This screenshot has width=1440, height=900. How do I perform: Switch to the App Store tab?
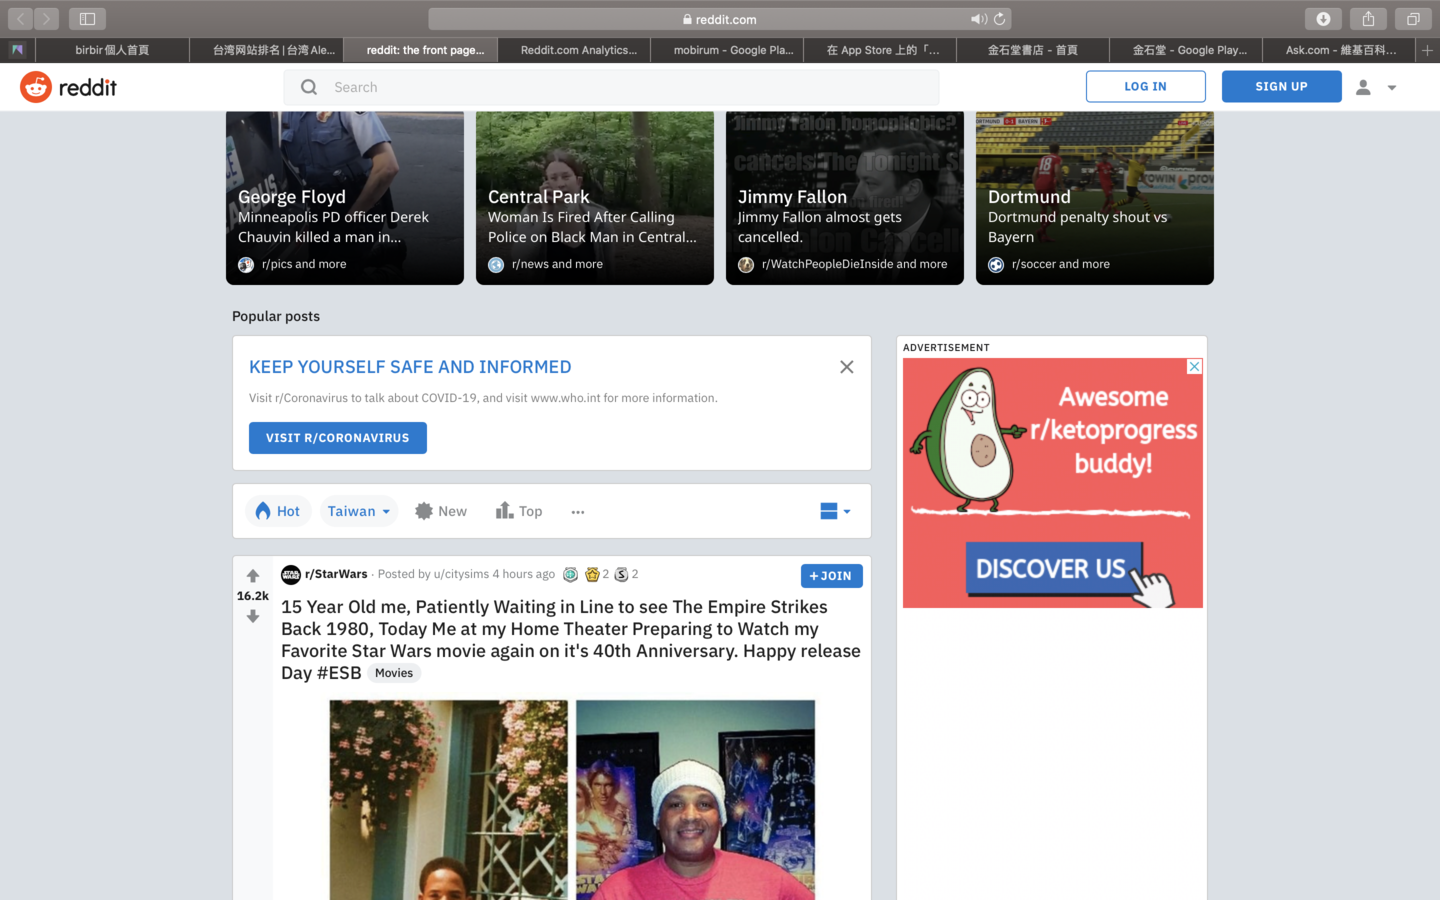coord(882,50)
